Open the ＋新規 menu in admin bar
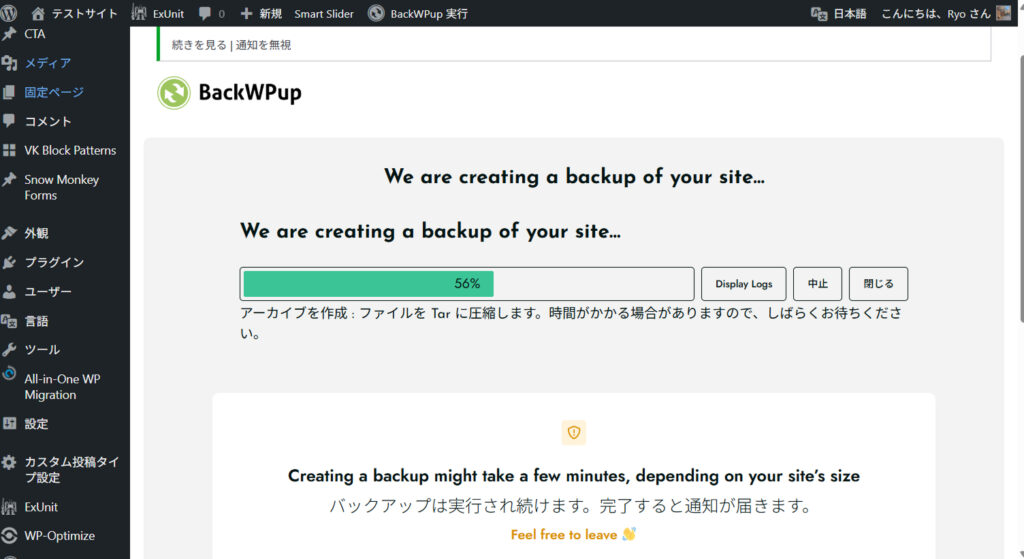Screen dimensions: 1024x559 (261, 14)
